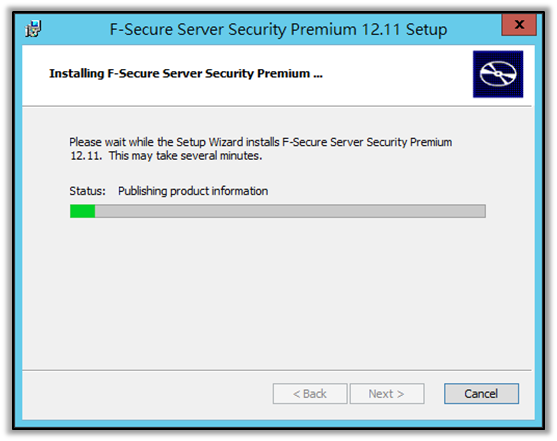Image resolution: width=557 pixels, height=441 pixels.
Task: Click the separator line below the header banner
Action: [x=277, y=106]
